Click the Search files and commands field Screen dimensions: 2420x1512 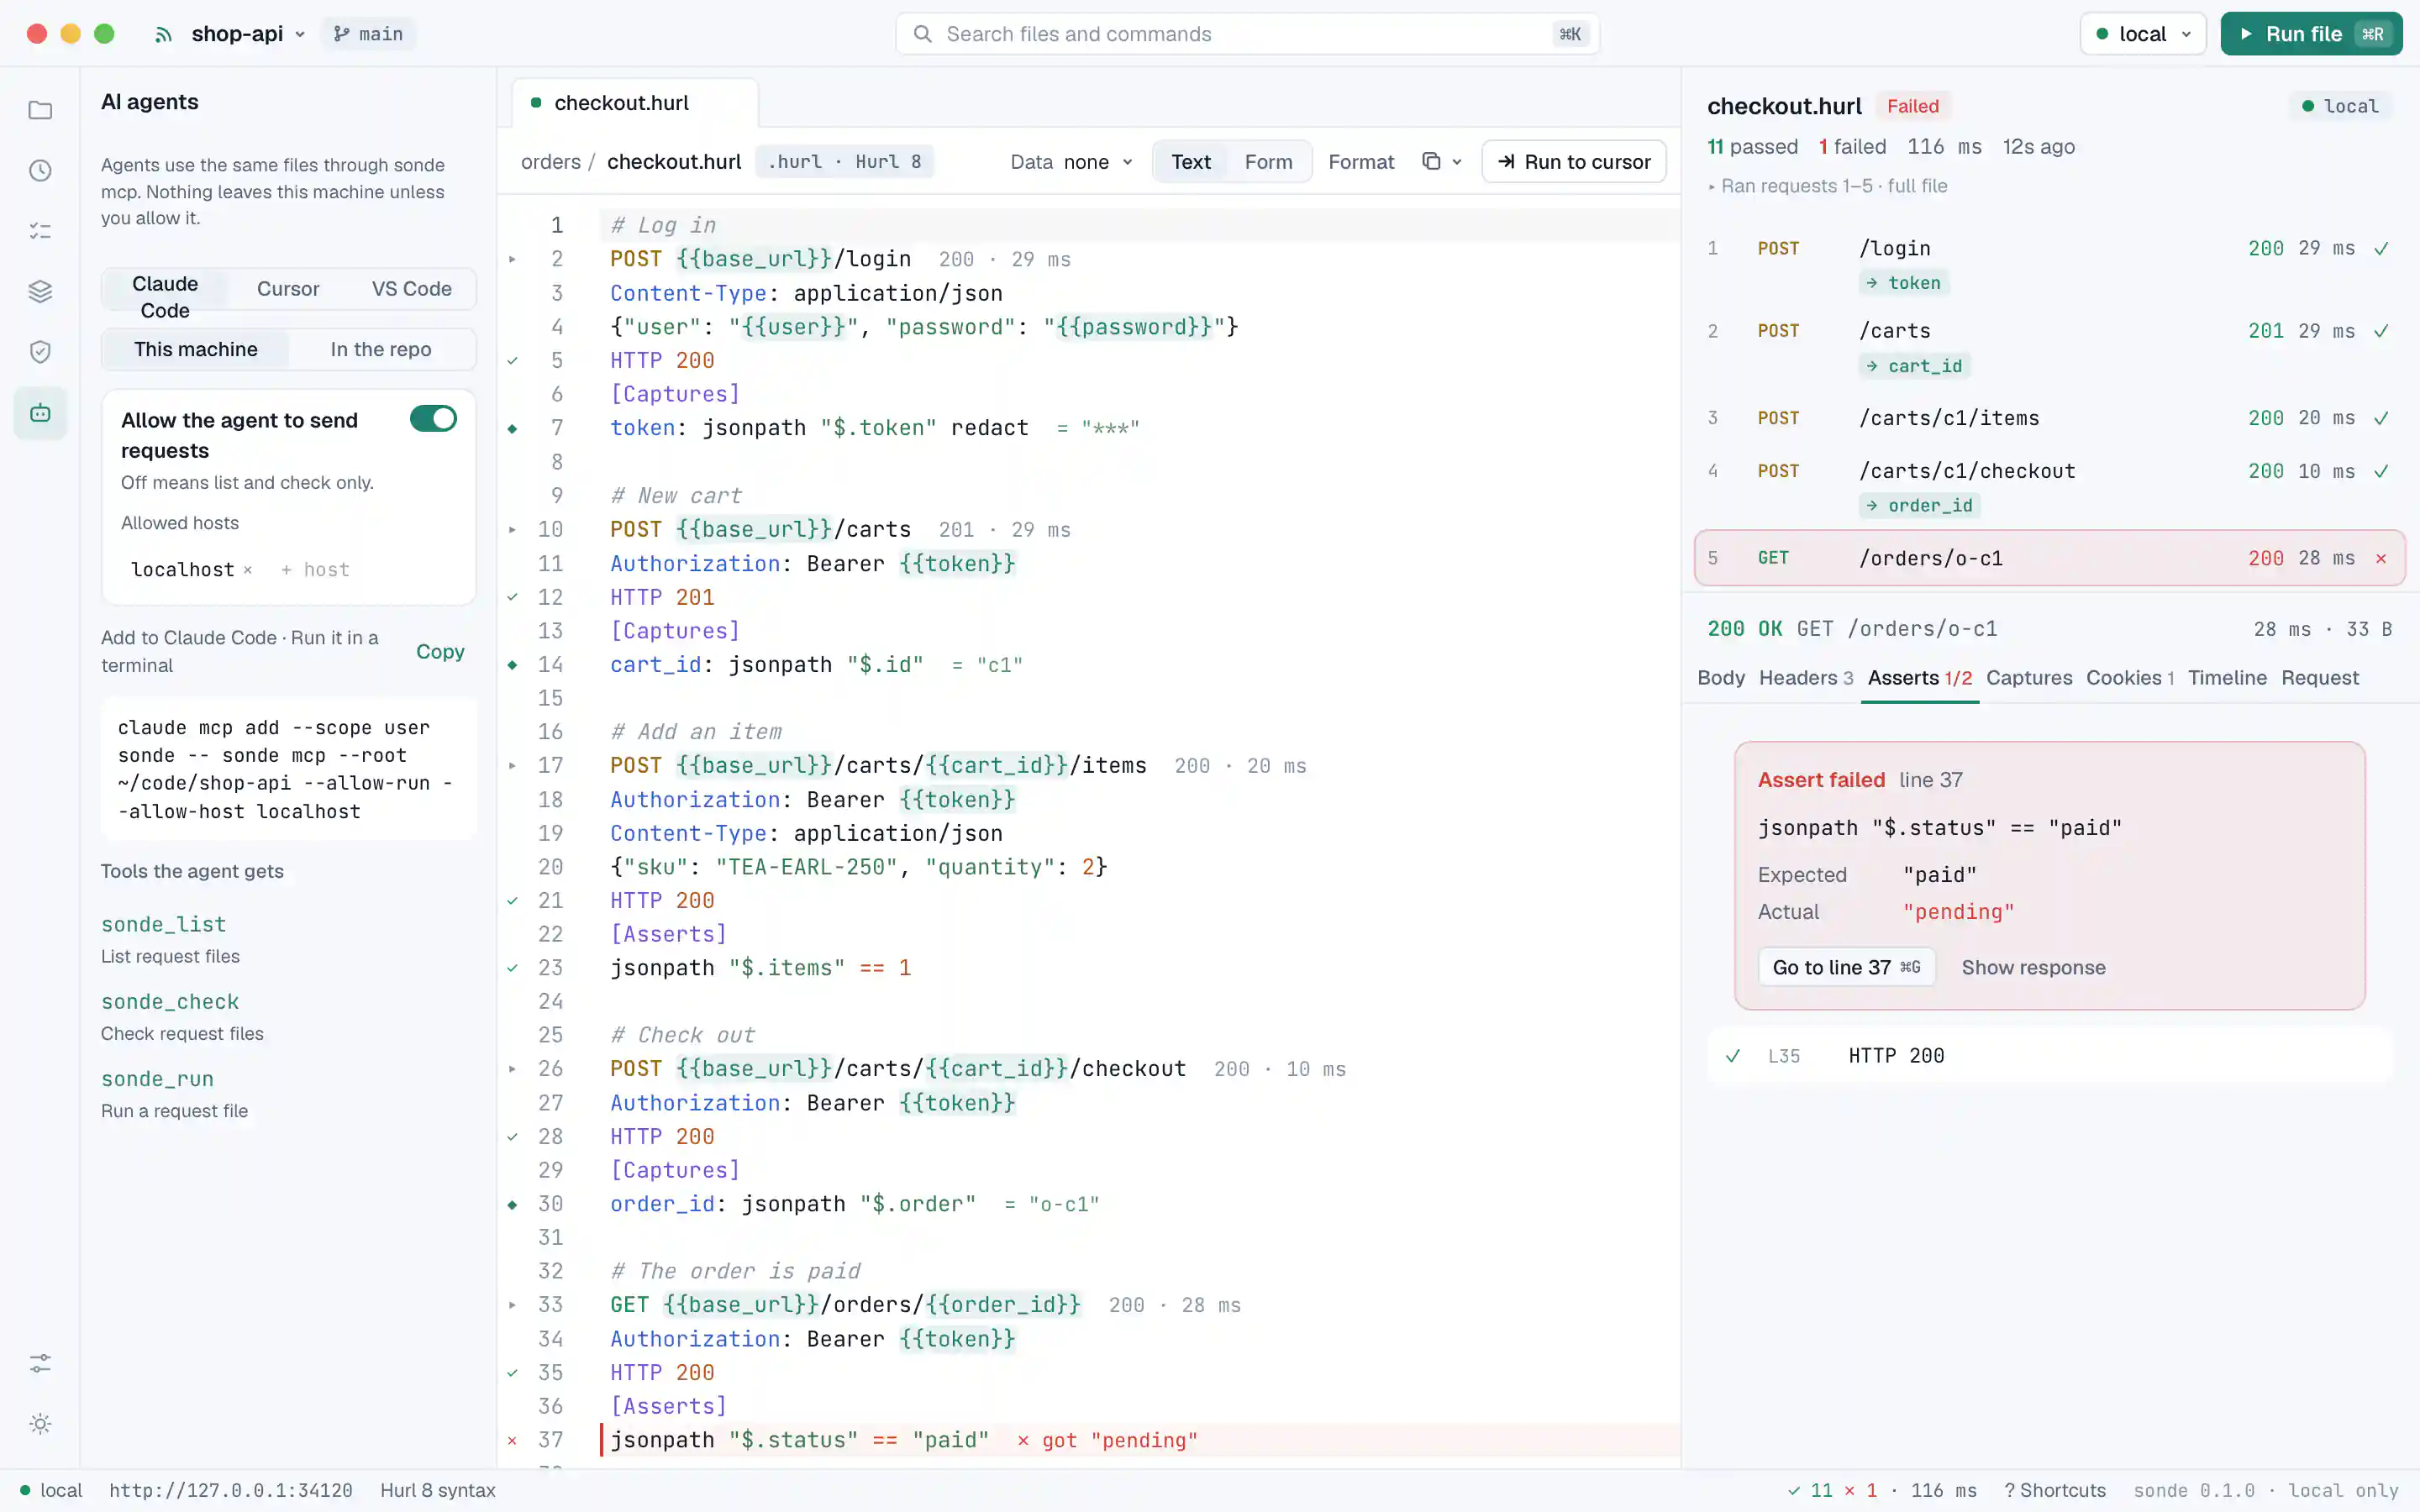pyautogui.click(x=1247, y=34)
